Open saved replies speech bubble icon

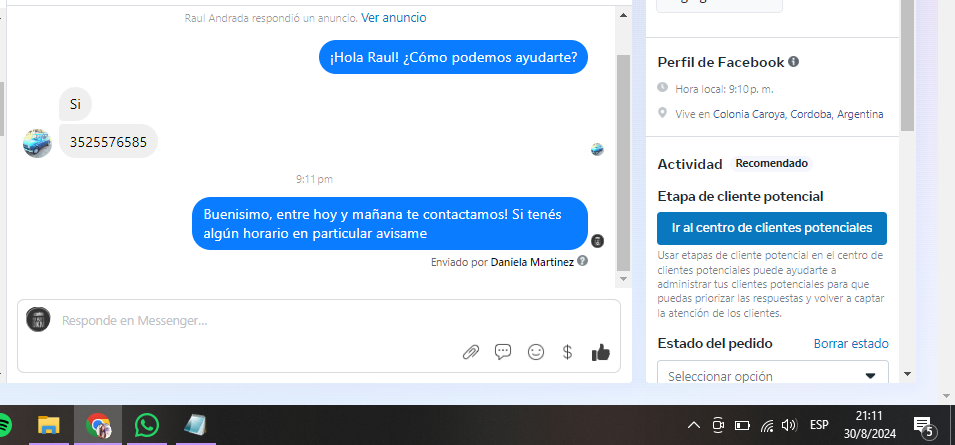503,352
